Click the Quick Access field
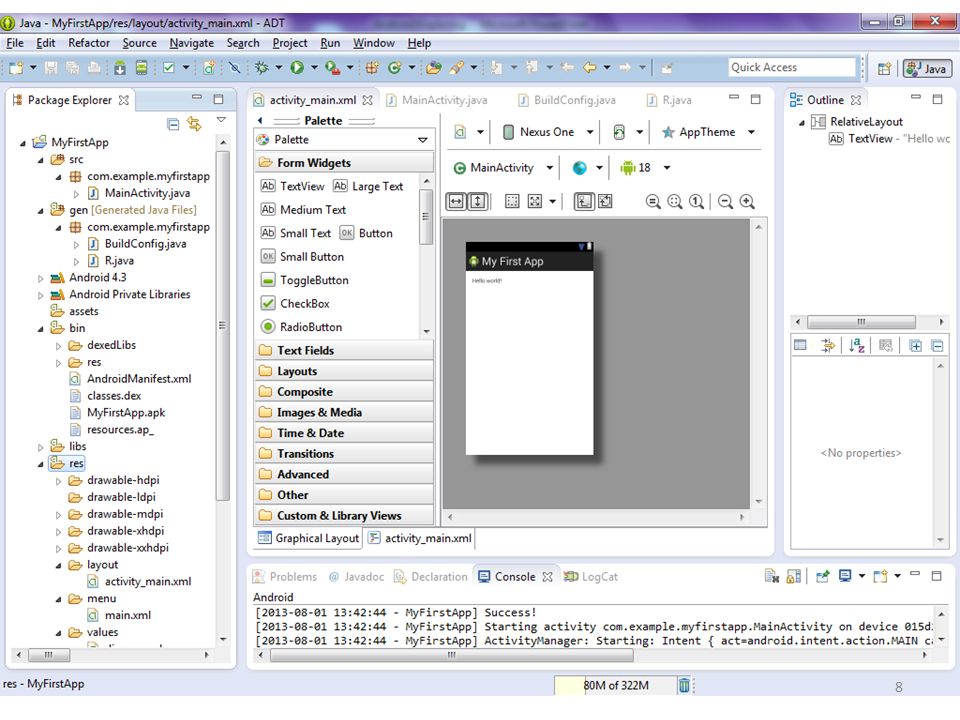The height and width of the screenshot is (720, 960). [x=791, y=67]
